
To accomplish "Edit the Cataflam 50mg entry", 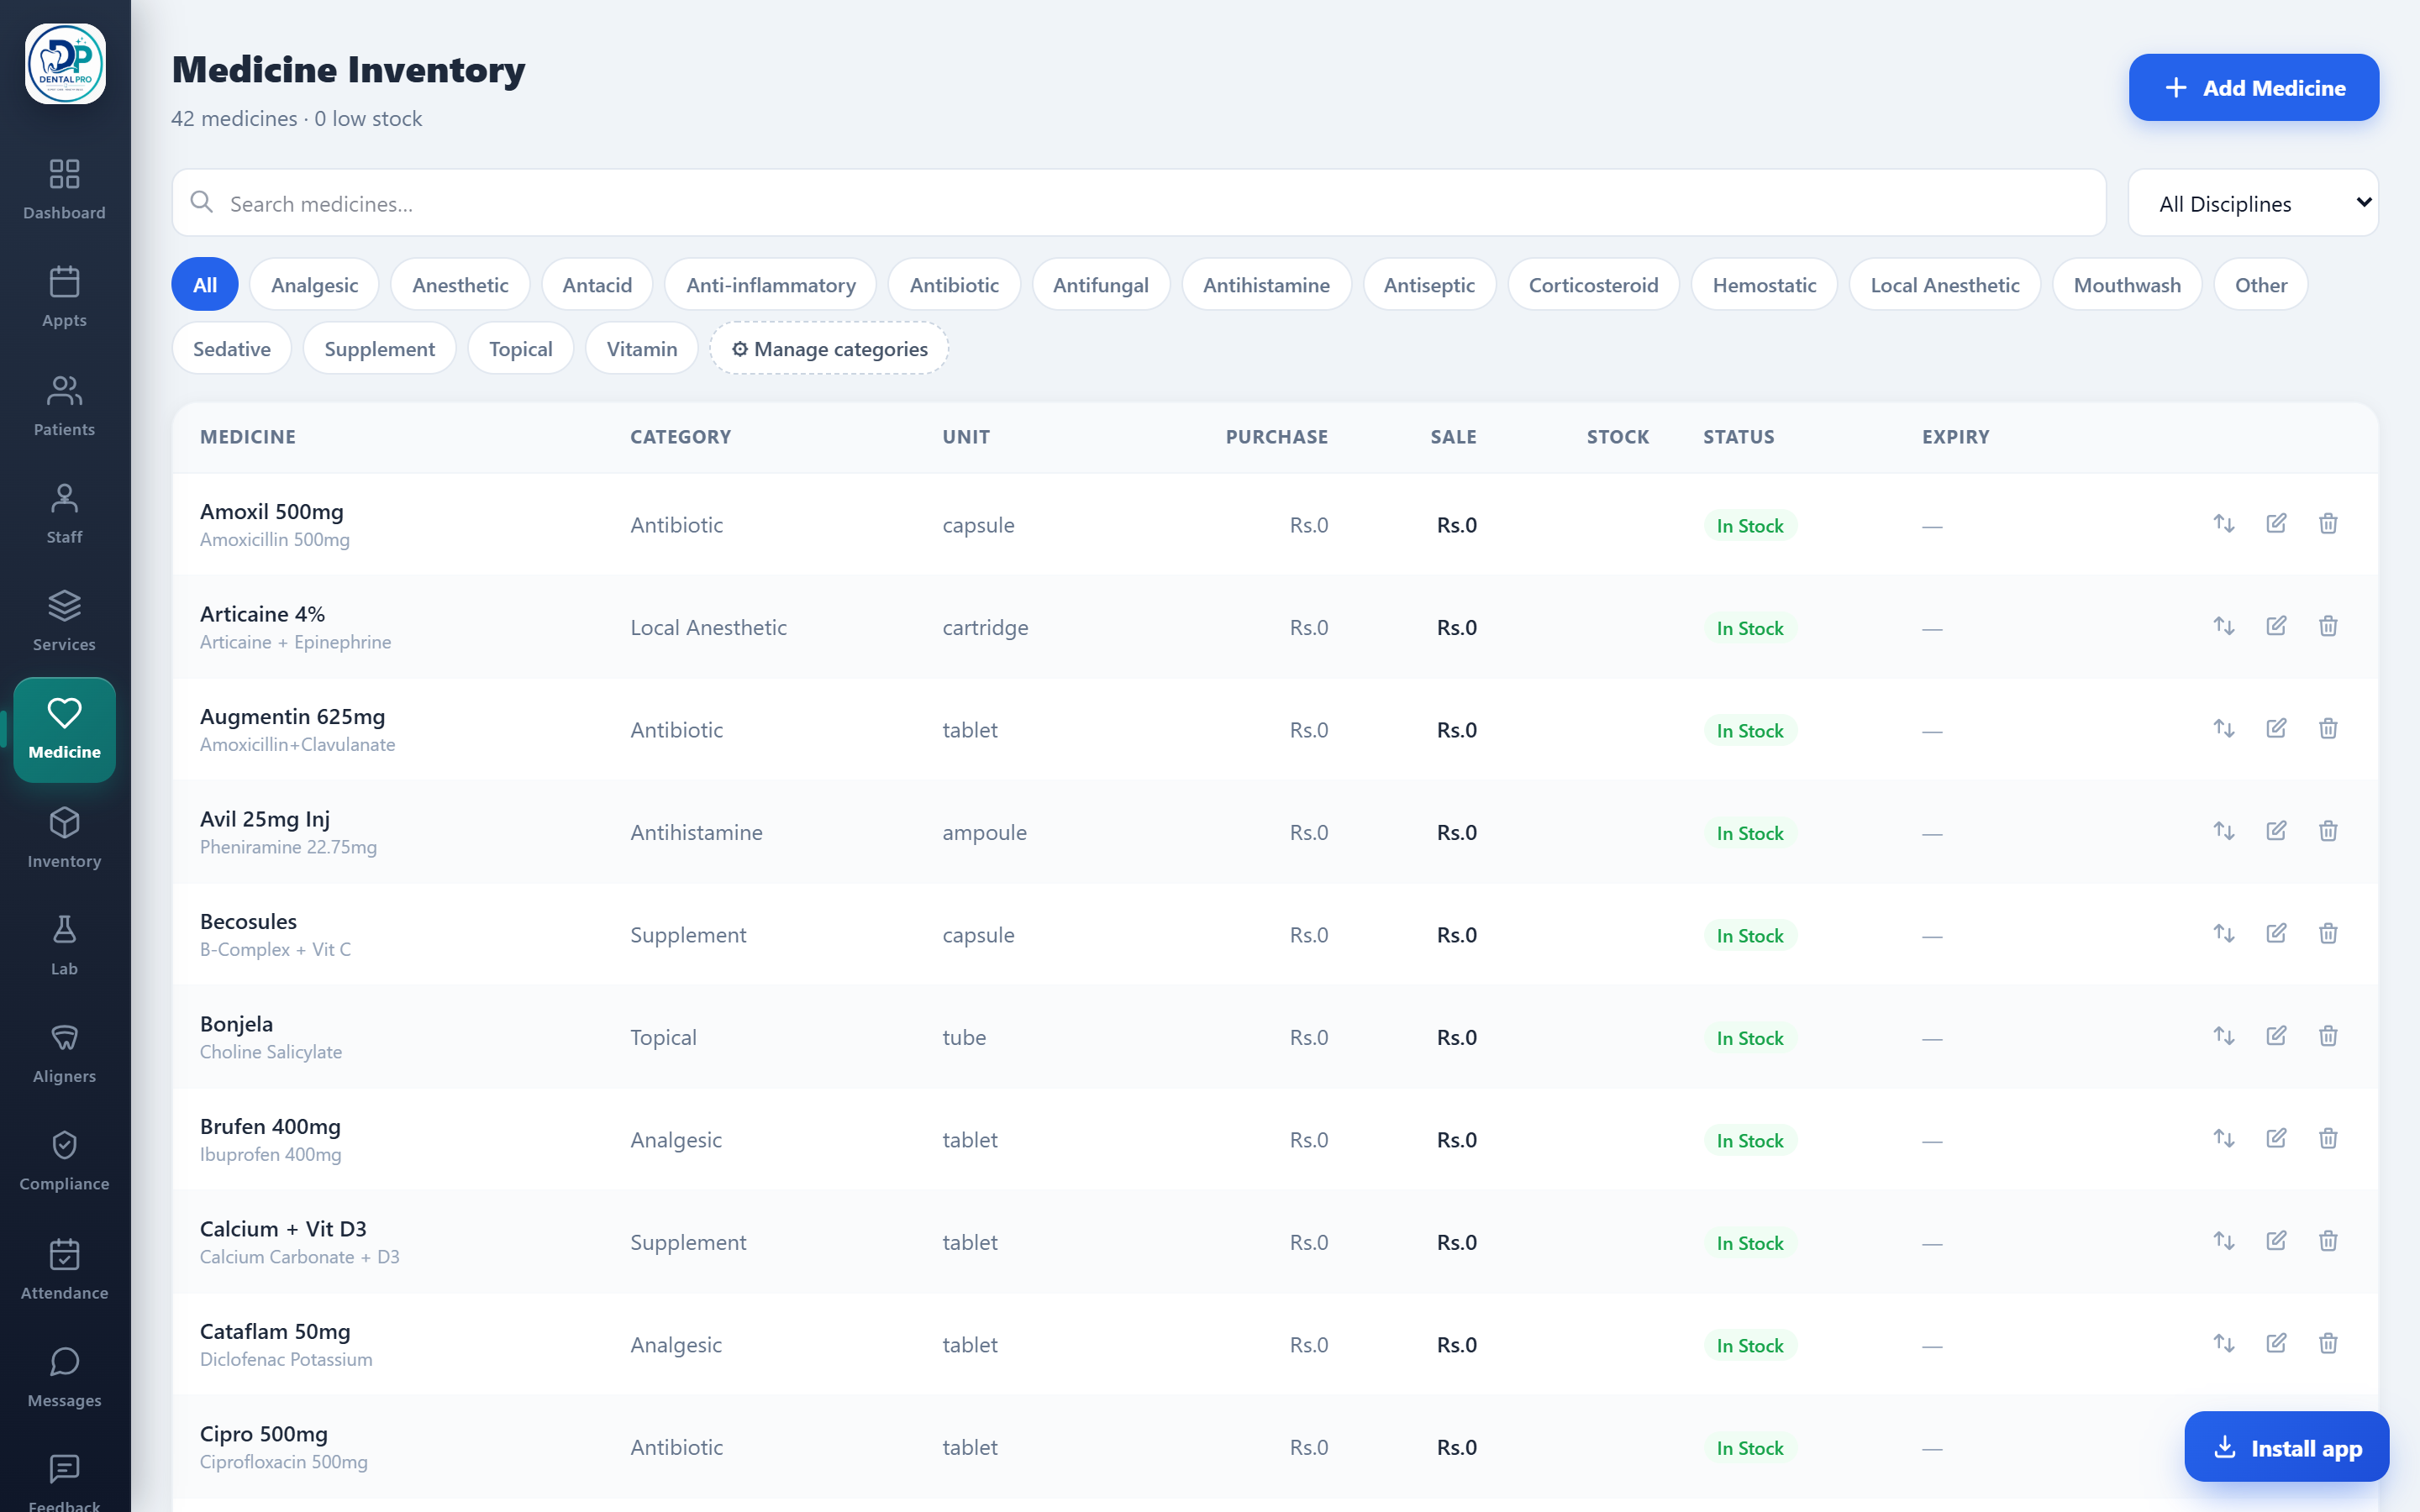I will pyautogui.click(x=2276, y=1343).
